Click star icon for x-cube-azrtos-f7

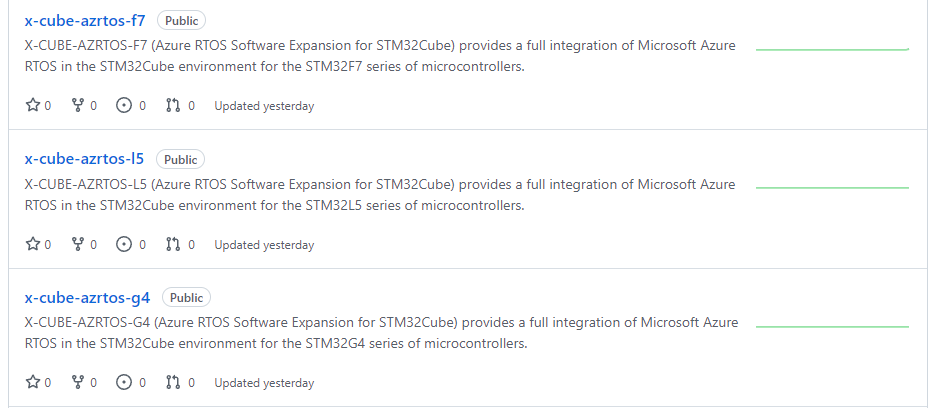(32, 105)
